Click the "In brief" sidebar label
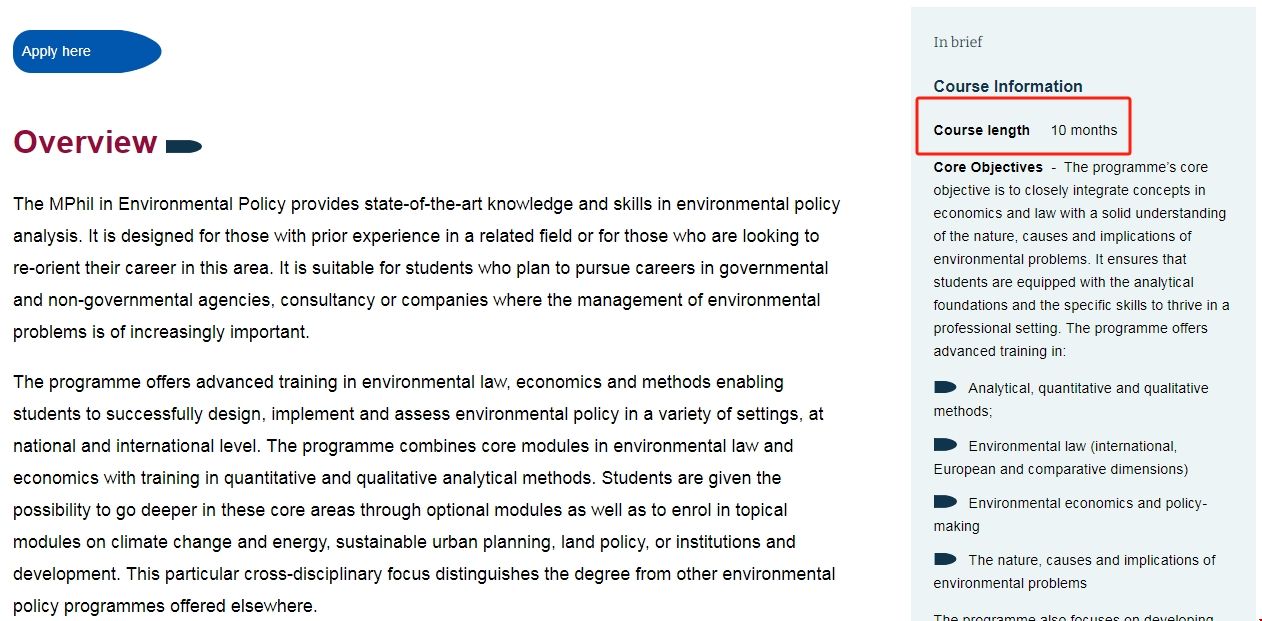This screenshot has height=621, width=1262. tap(958, 42)
